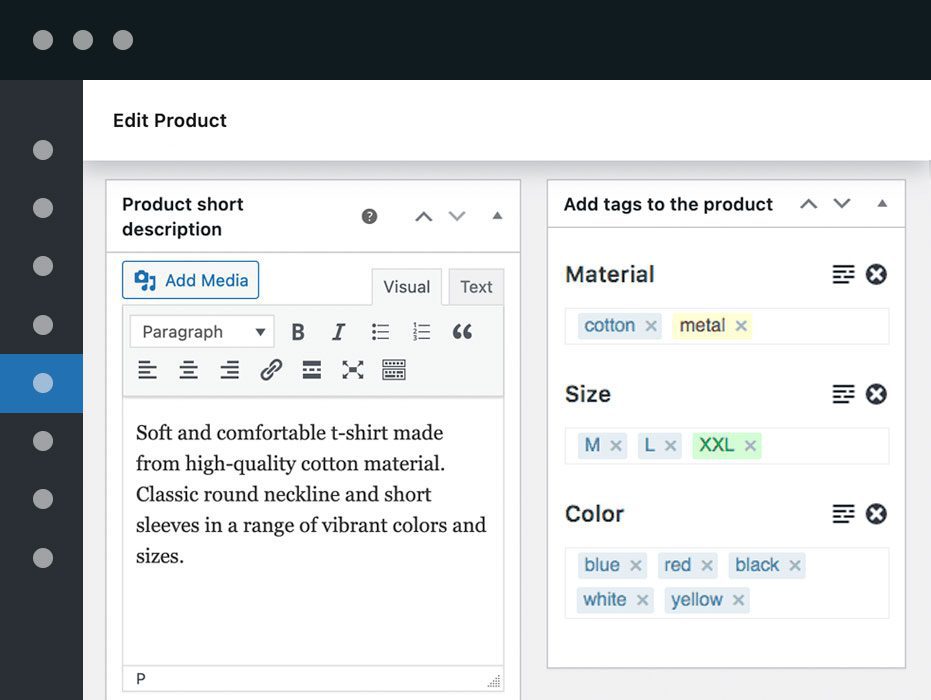The height and width of the screenshot is (700, 931).
Task: Click the Add Media button
Action: [191, 280]
